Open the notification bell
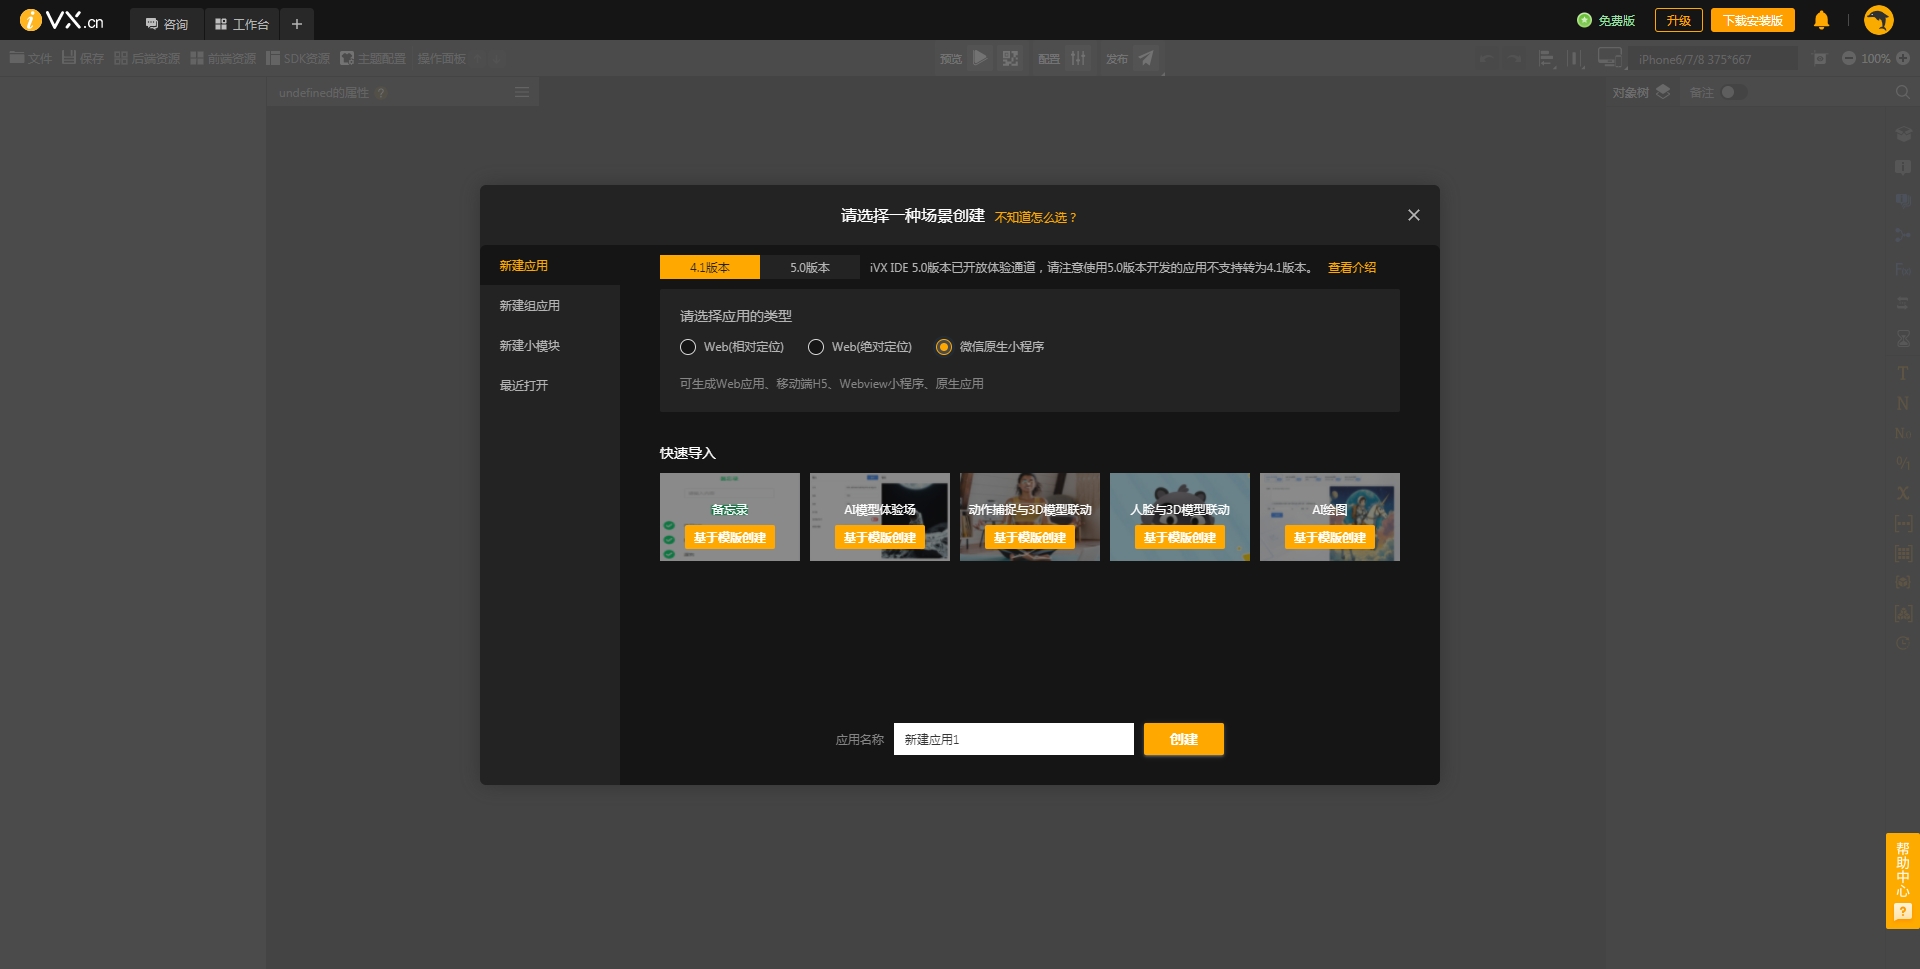 (1821, 20)
